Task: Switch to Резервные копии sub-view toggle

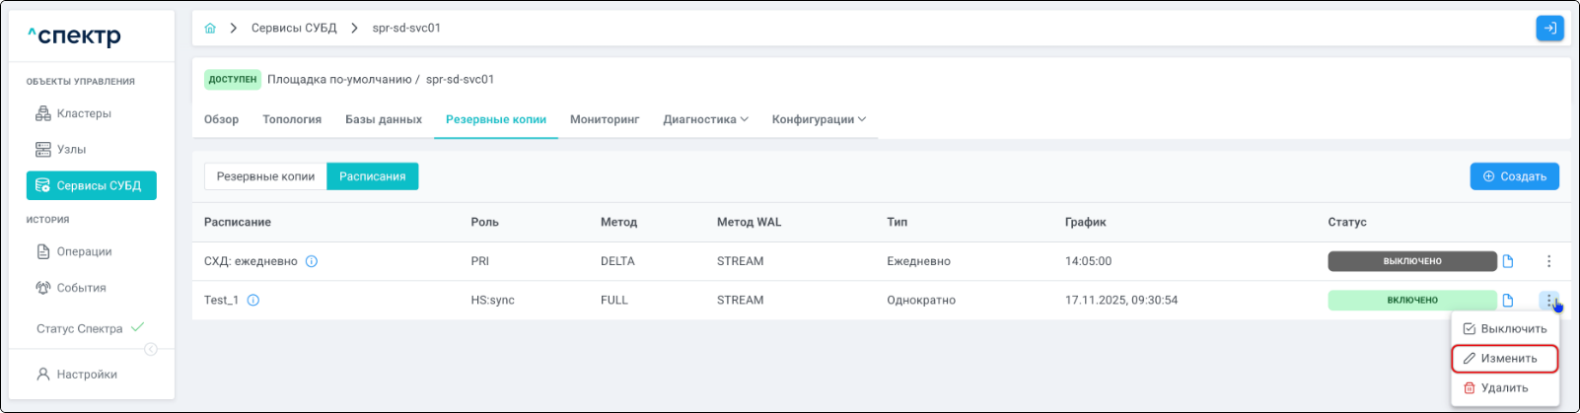Action: click(265, 176)
